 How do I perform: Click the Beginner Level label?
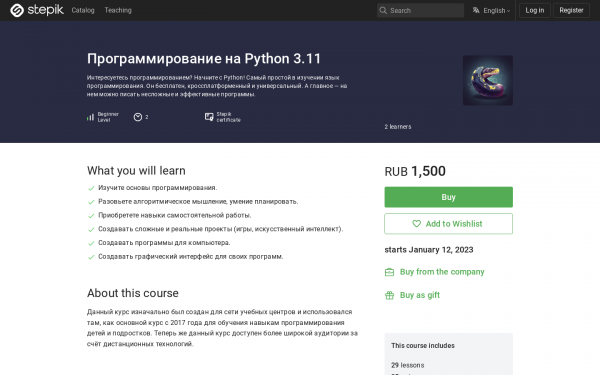coord(108,117)
